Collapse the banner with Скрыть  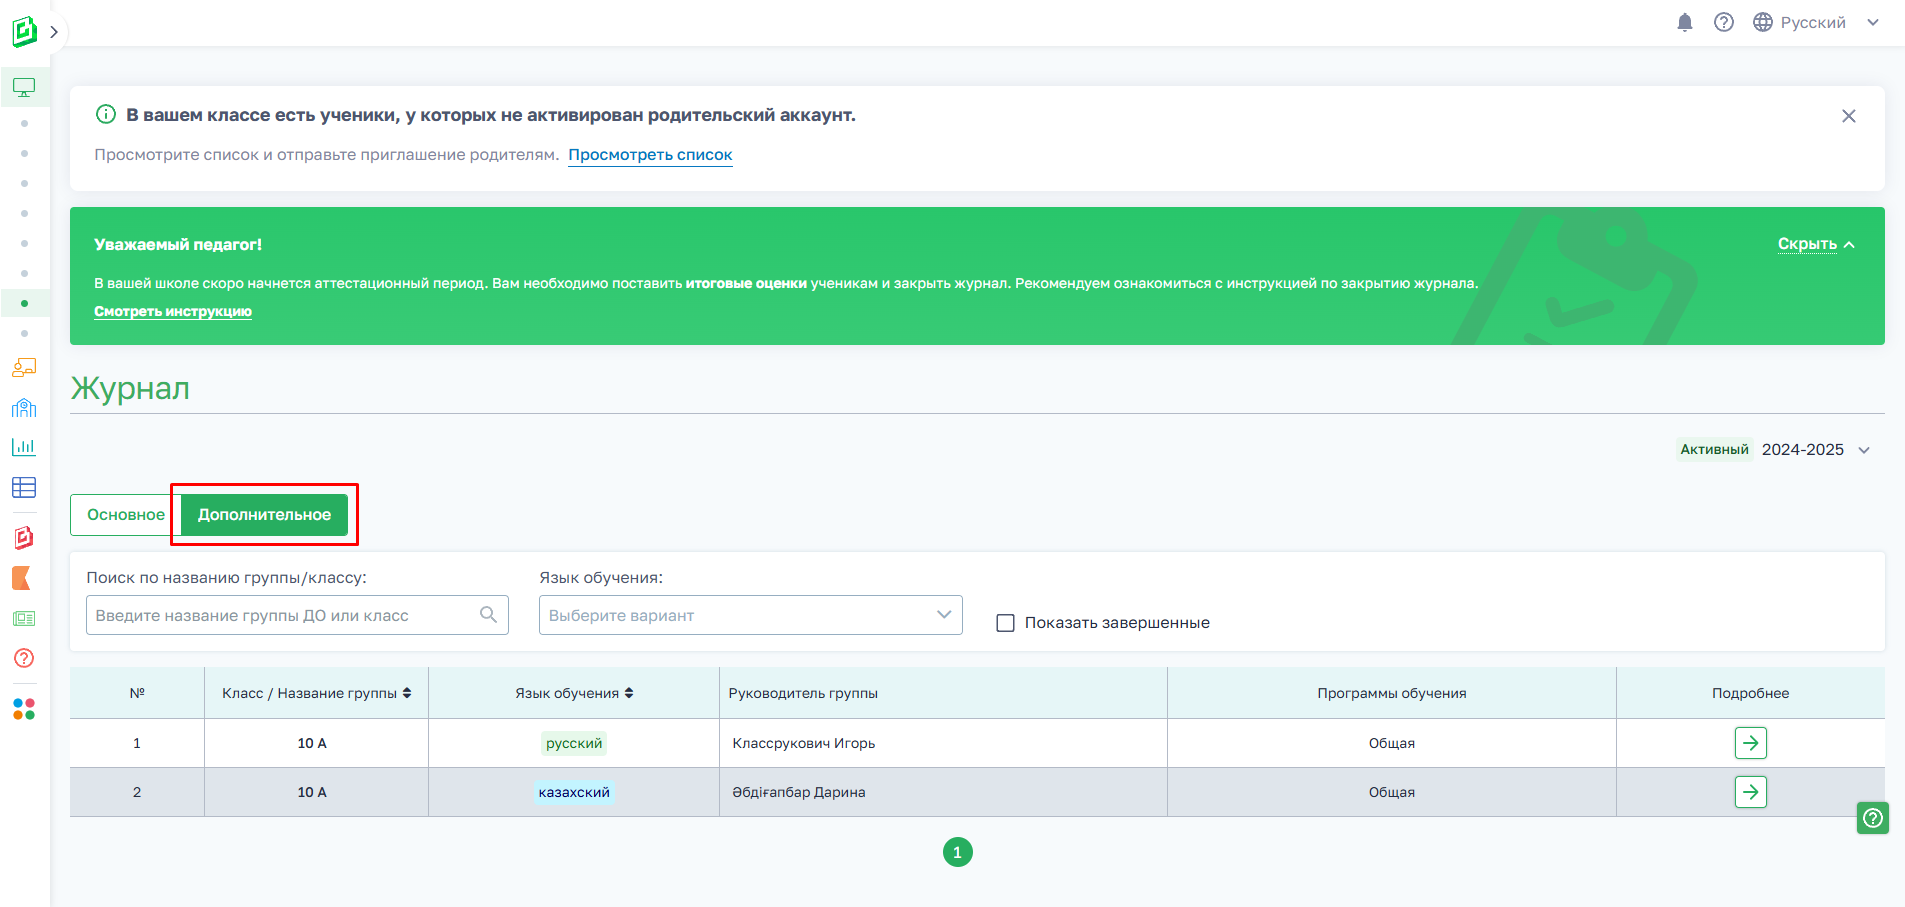tap(1815, 244)
